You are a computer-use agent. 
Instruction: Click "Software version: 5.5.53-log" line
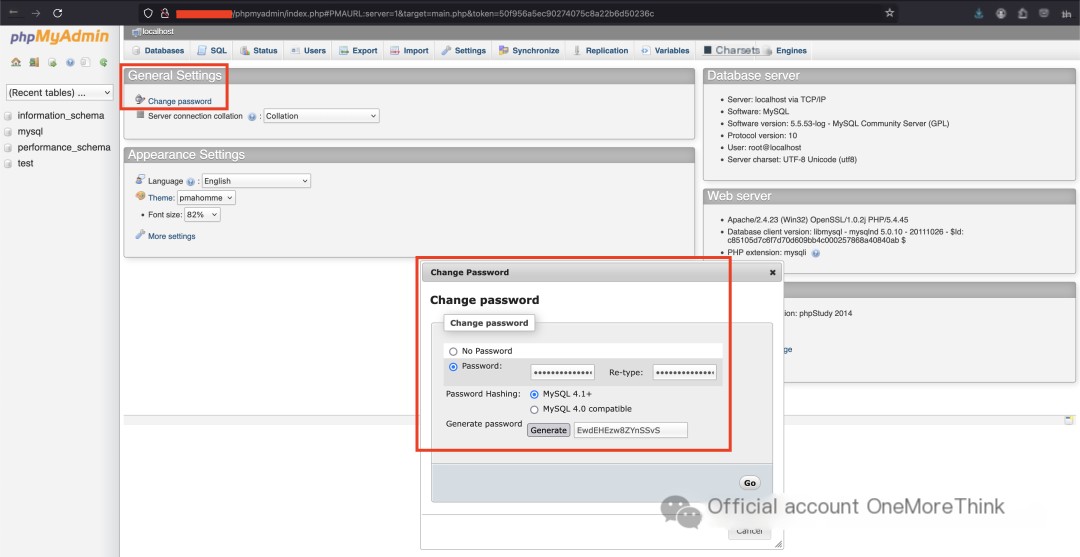[838, 124]
